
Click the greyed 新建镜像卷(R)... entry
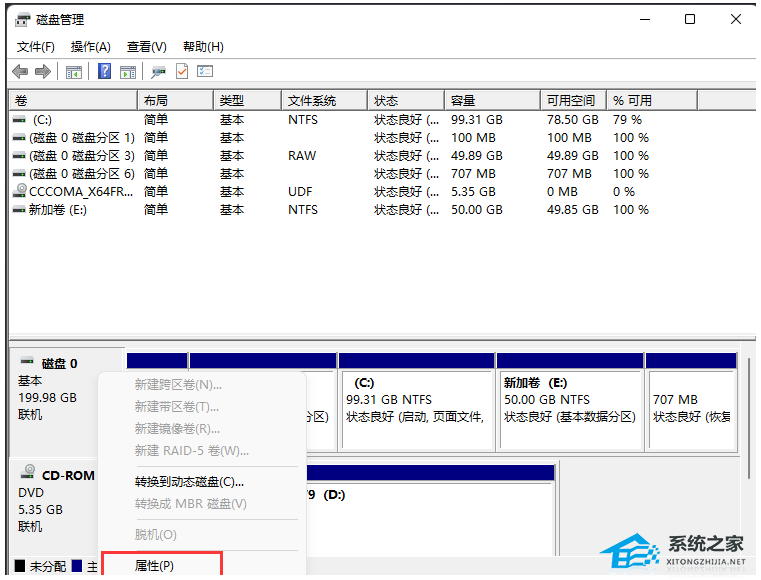(177, 429)
